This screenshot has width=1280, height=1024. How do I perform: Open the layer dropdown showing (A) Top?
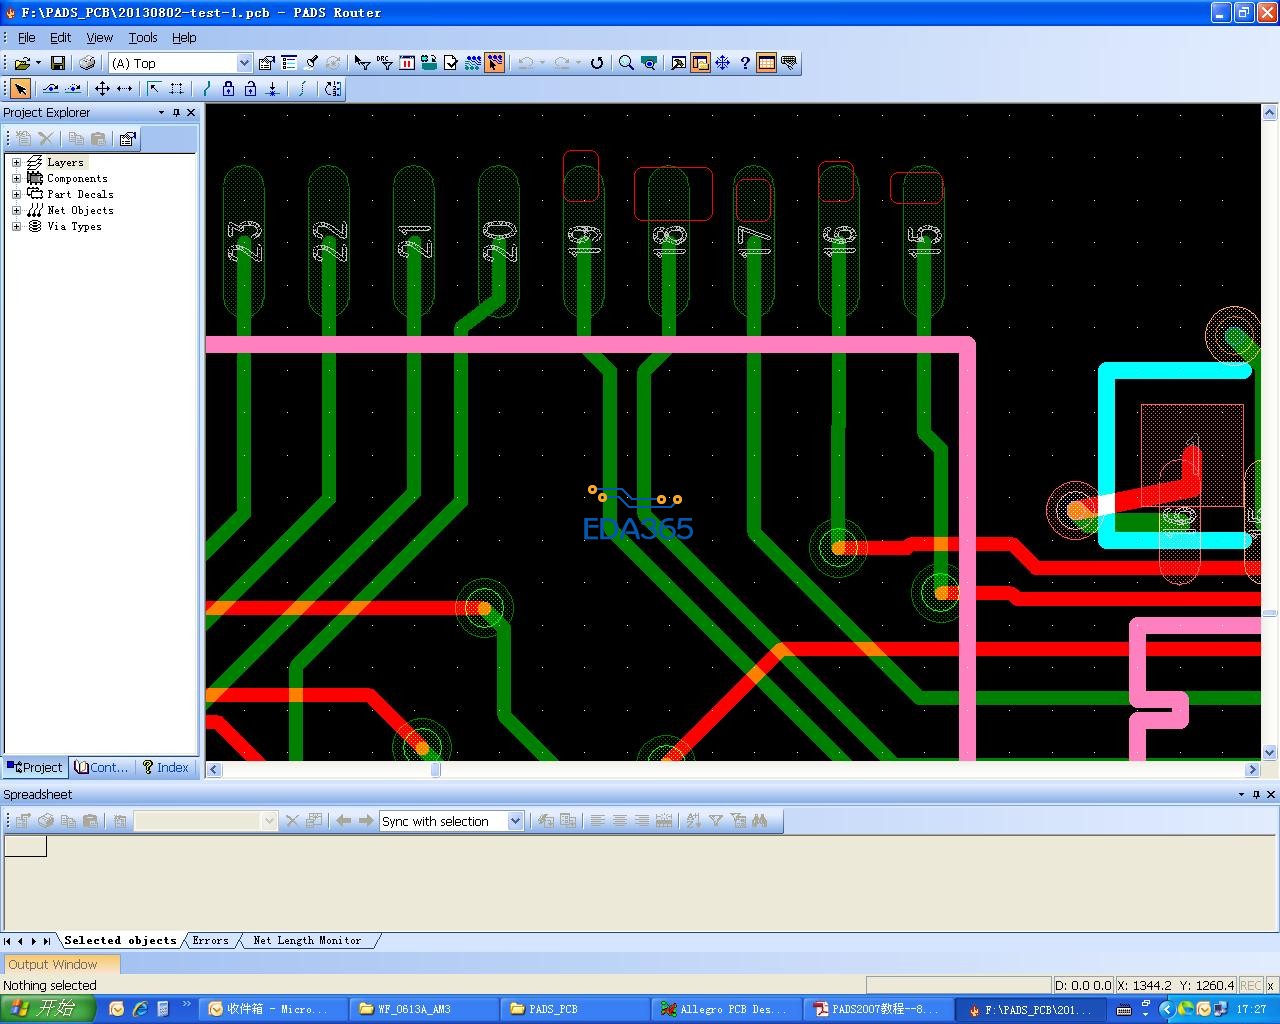pyautogui.click(x=244, y=63)
